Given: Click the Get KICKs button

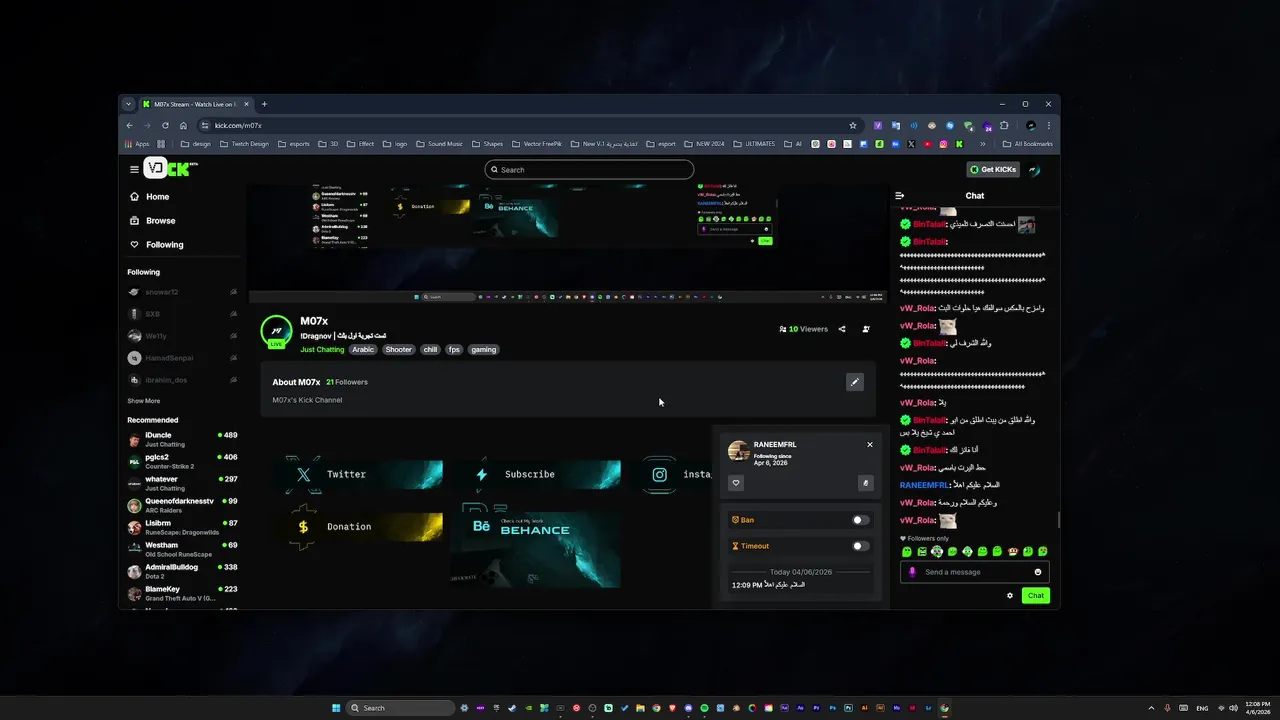Looking at the screenshot, I should (x=993, y=170).
